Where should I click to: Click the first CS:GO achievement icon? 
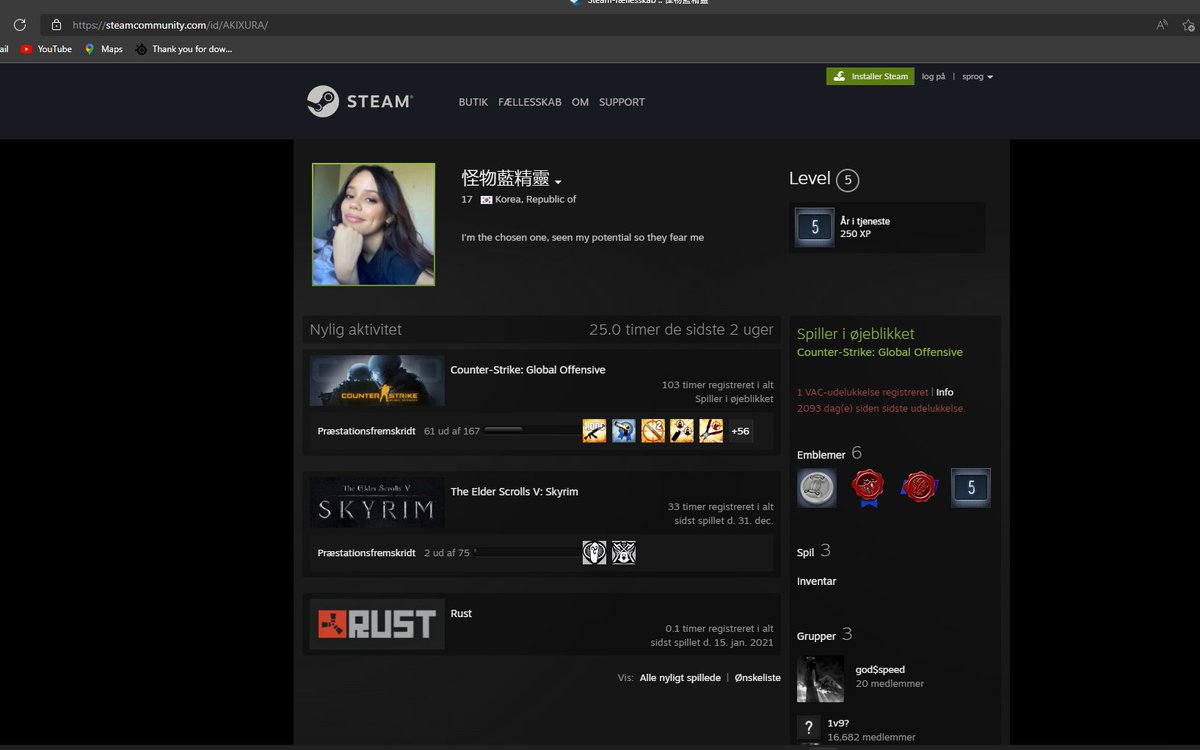tap(595, 431)
